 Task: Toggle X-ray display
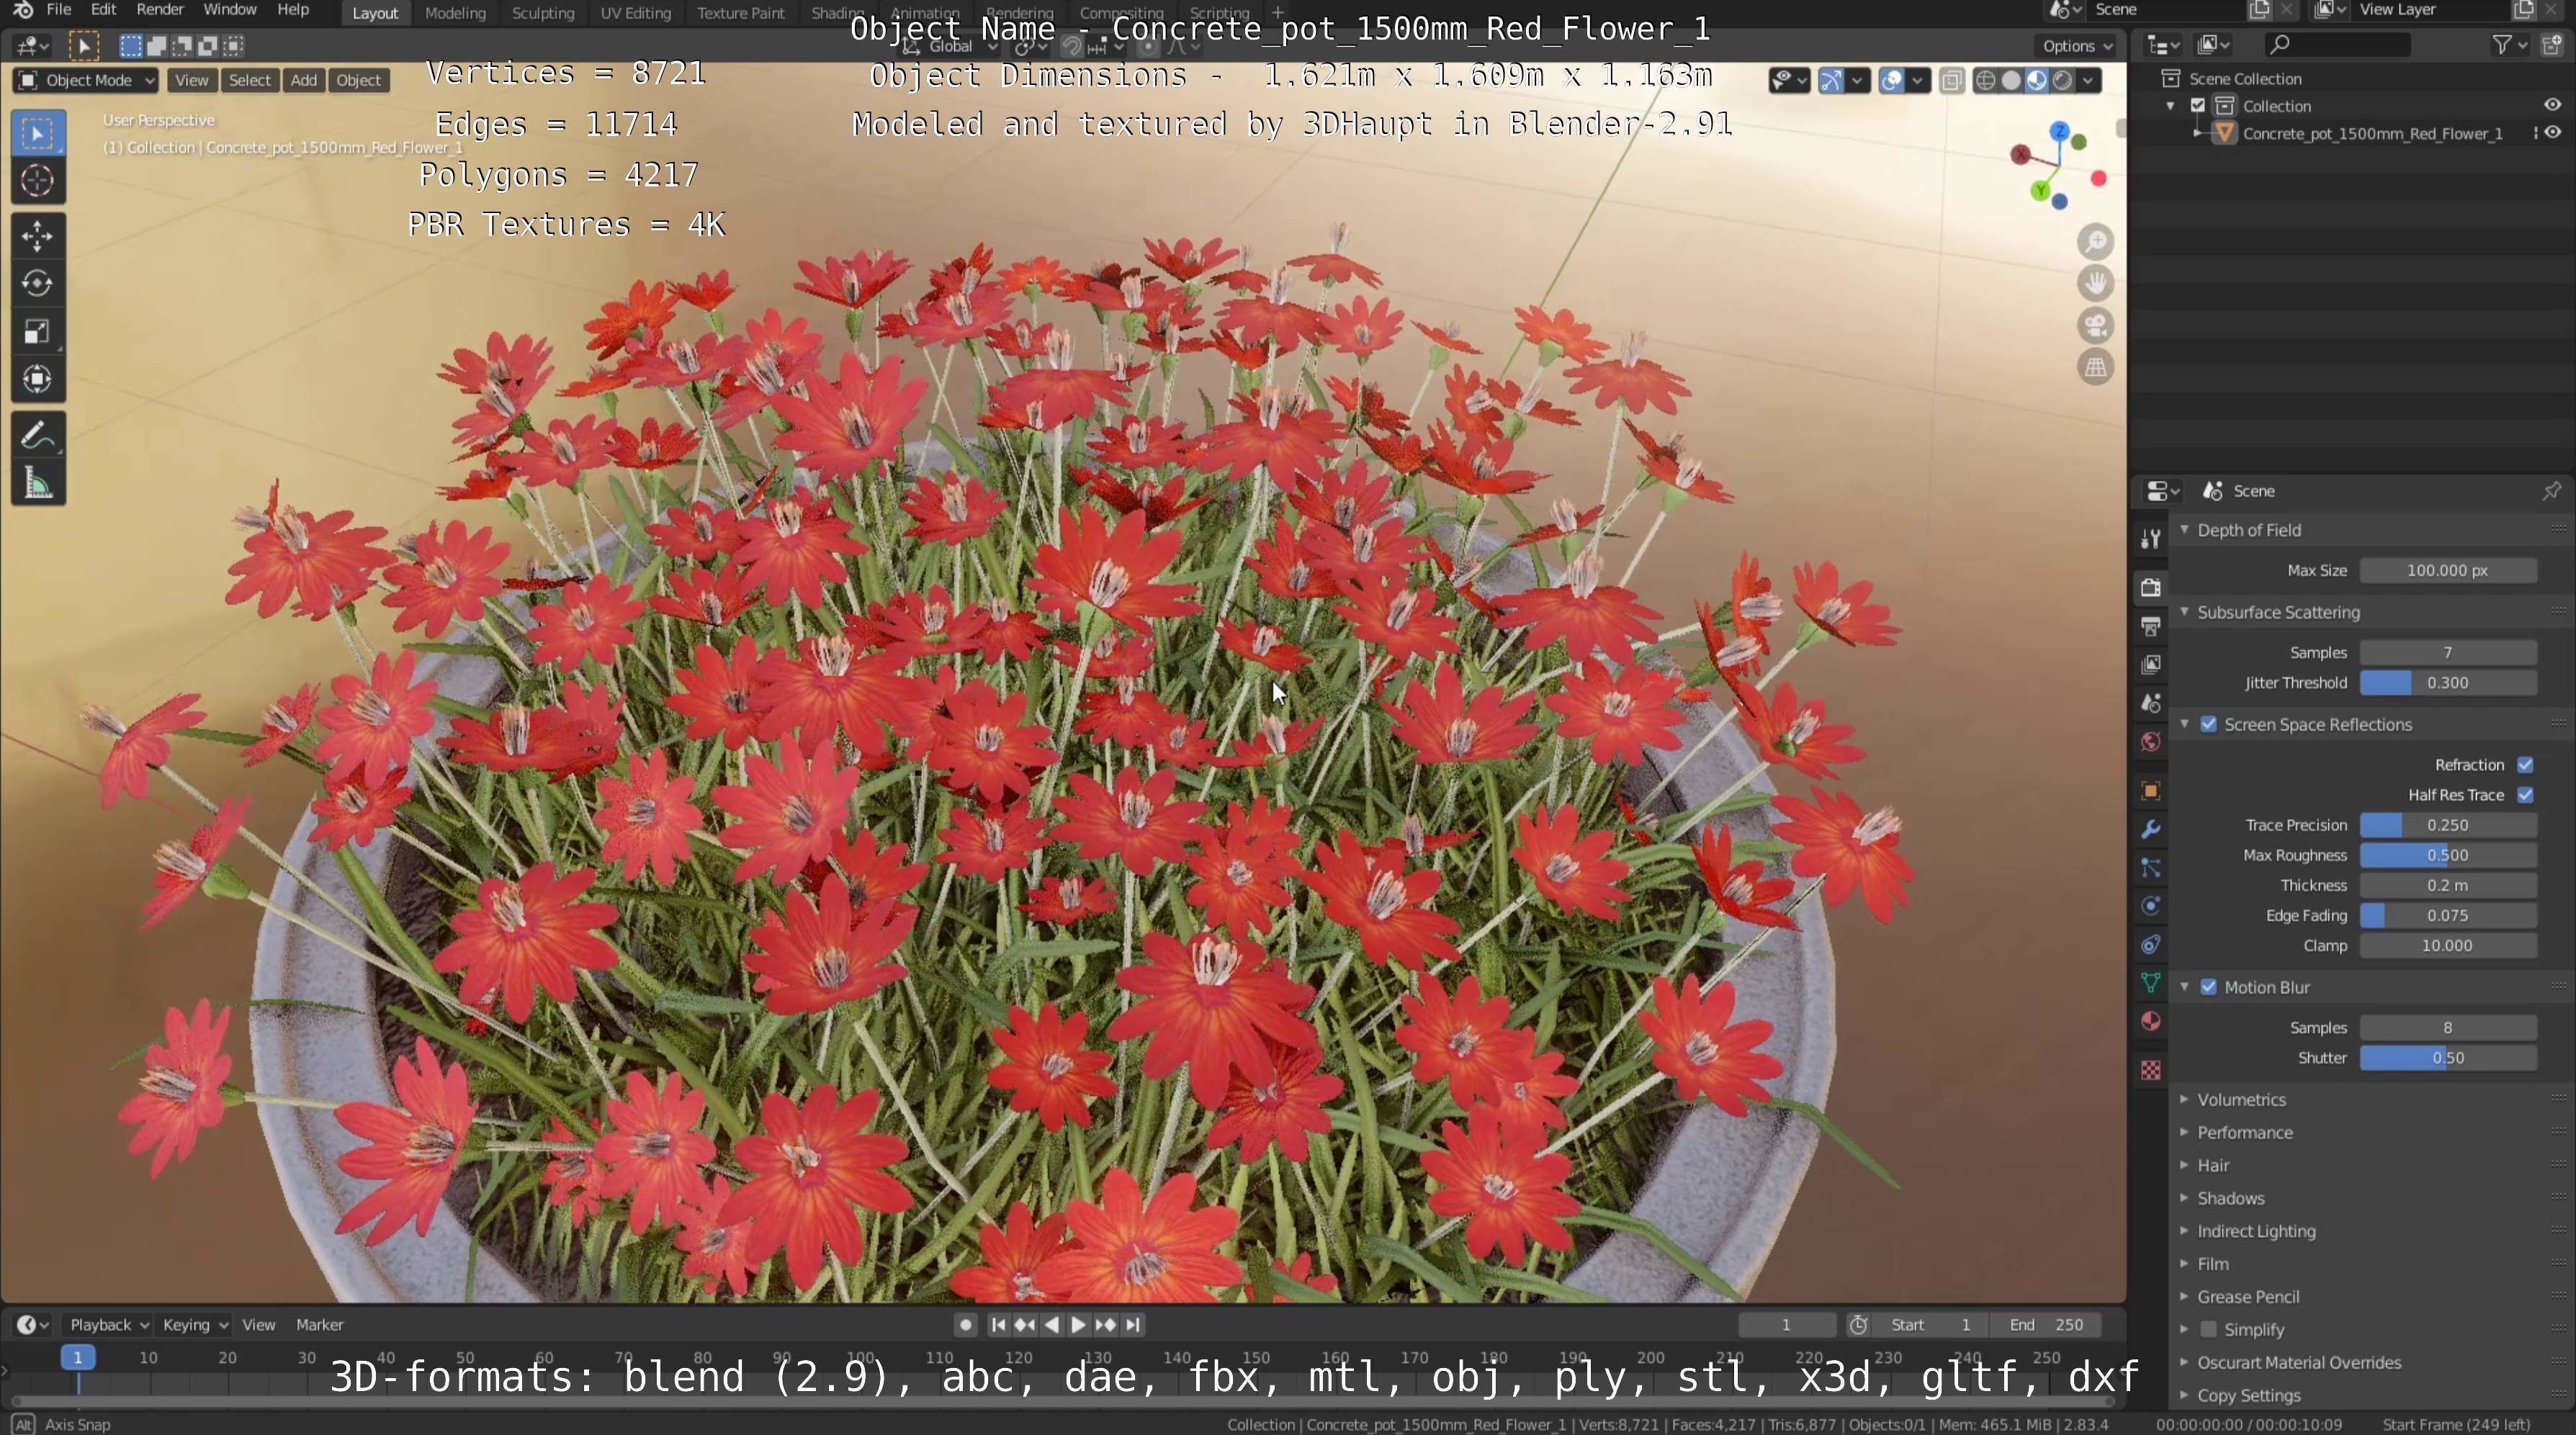coord(1951,81)
